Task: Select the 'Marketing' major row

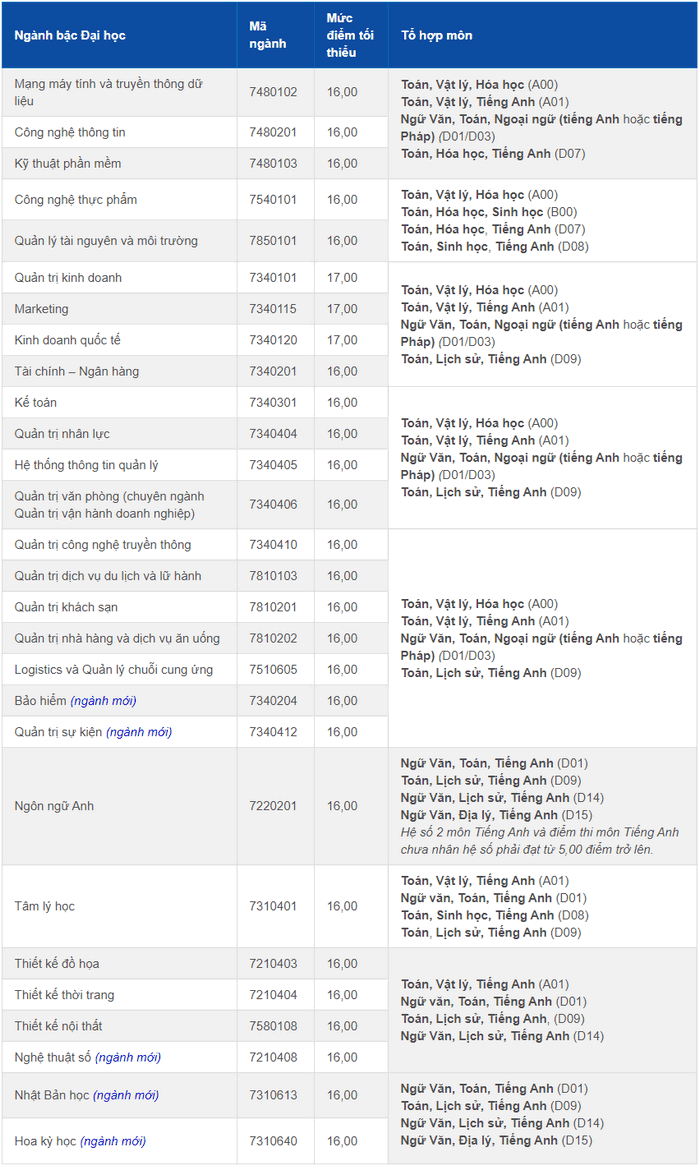Action: tap(195, 309)
